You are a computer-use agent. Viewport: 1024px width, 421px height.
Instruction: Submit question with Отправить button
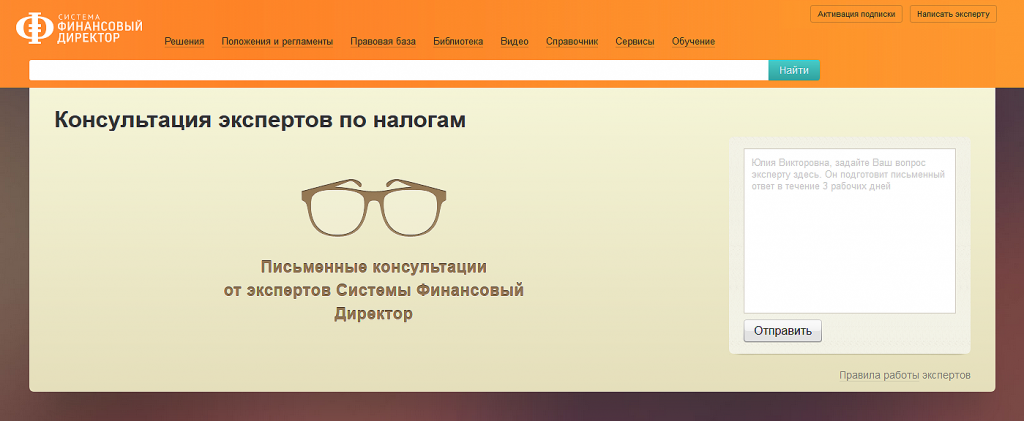pos(782,331)
